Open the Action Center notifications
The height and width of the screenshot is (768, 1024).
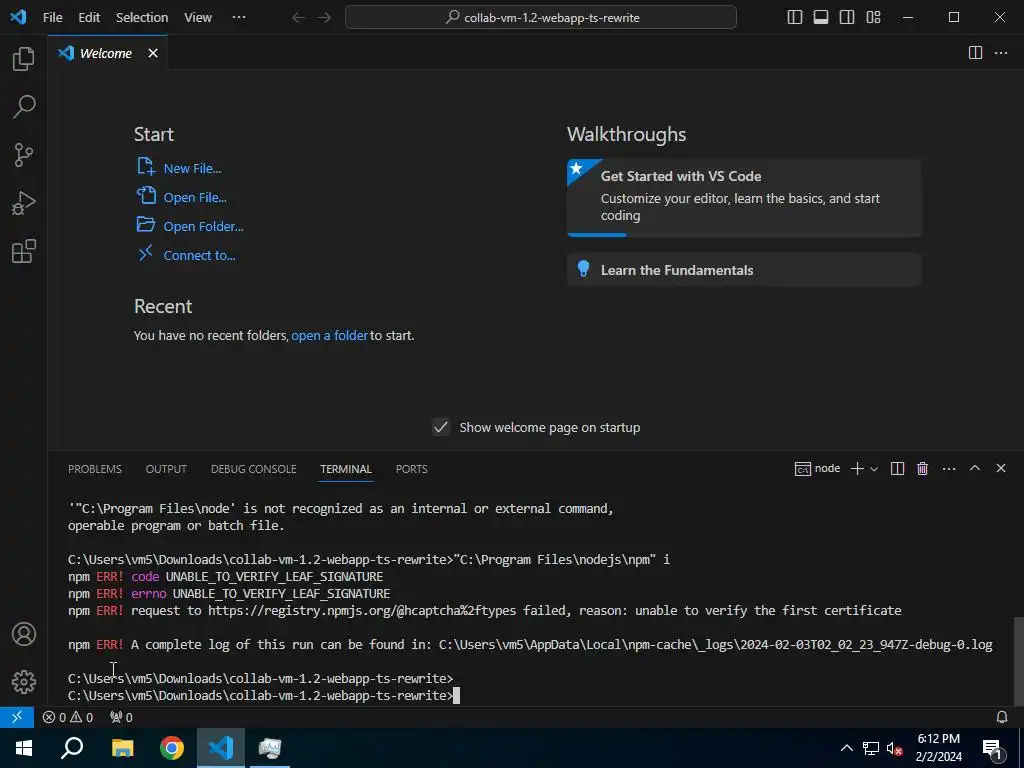(993, 748)
